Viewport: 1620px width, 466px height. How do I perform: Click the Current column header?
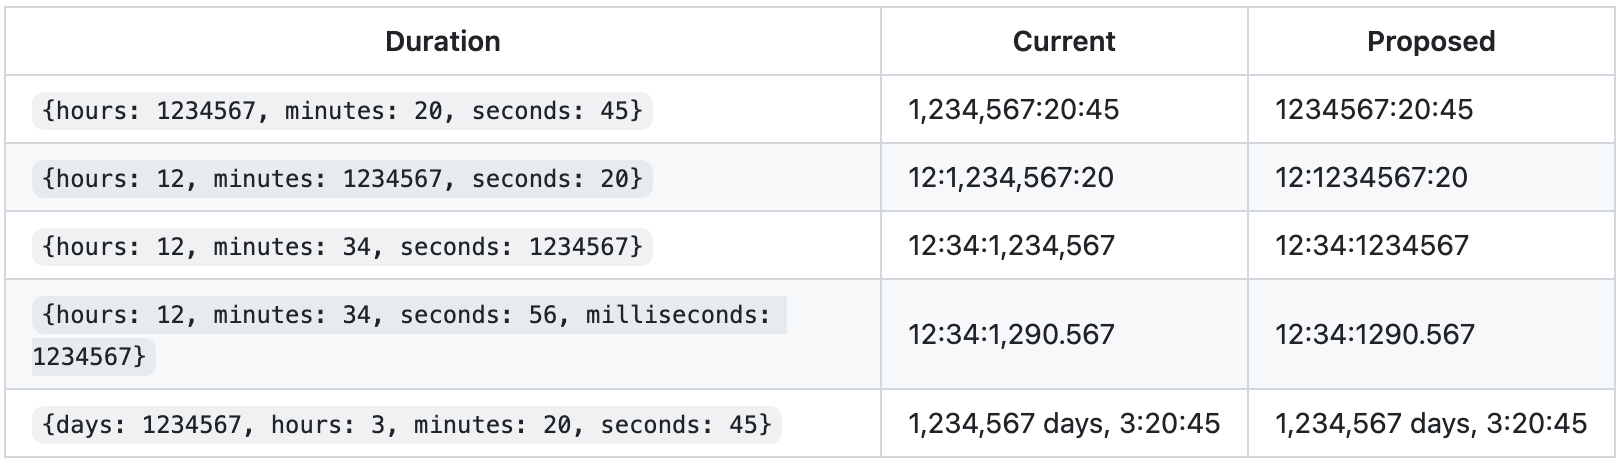click(x=1064, y=41)
